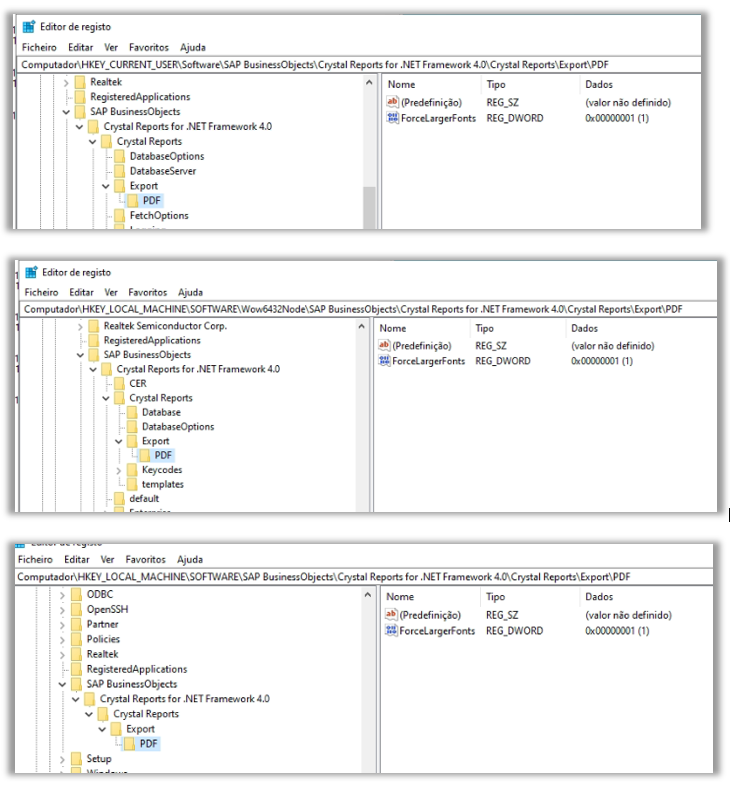
Task: Expand the Setup registry key
Action: point(62,759)
